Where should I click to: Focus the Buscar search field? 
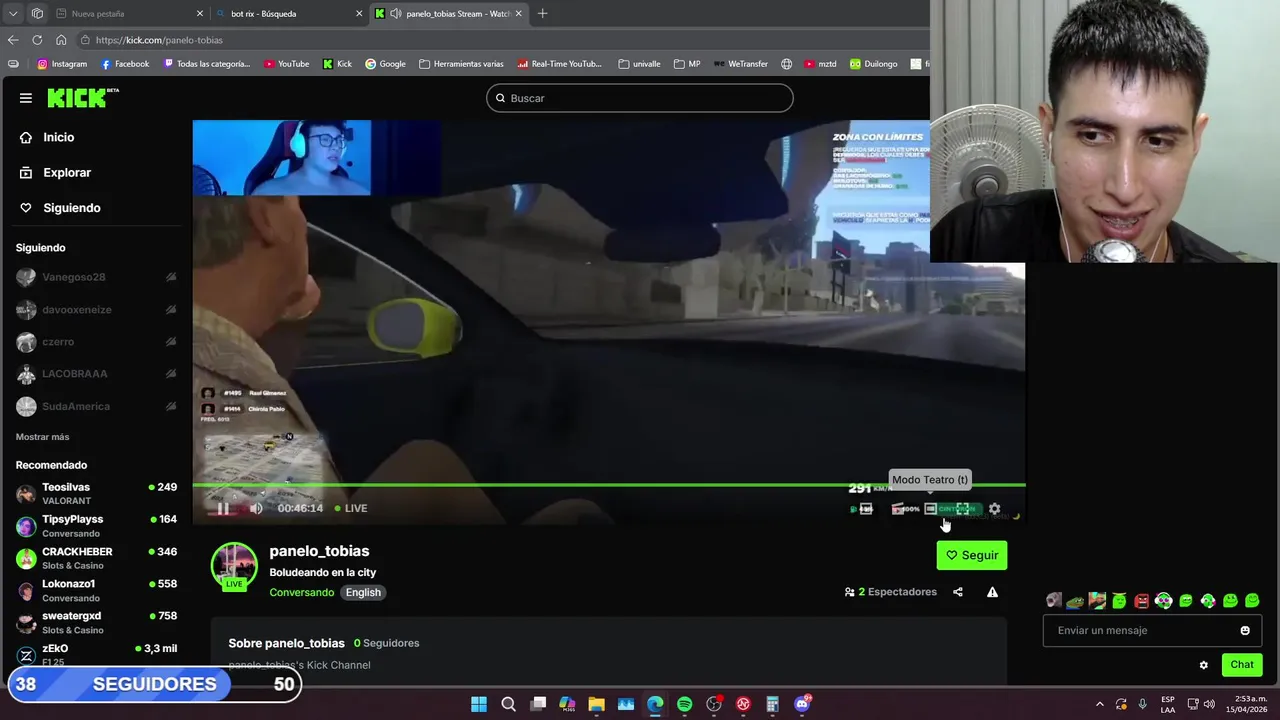pos(640,98)
